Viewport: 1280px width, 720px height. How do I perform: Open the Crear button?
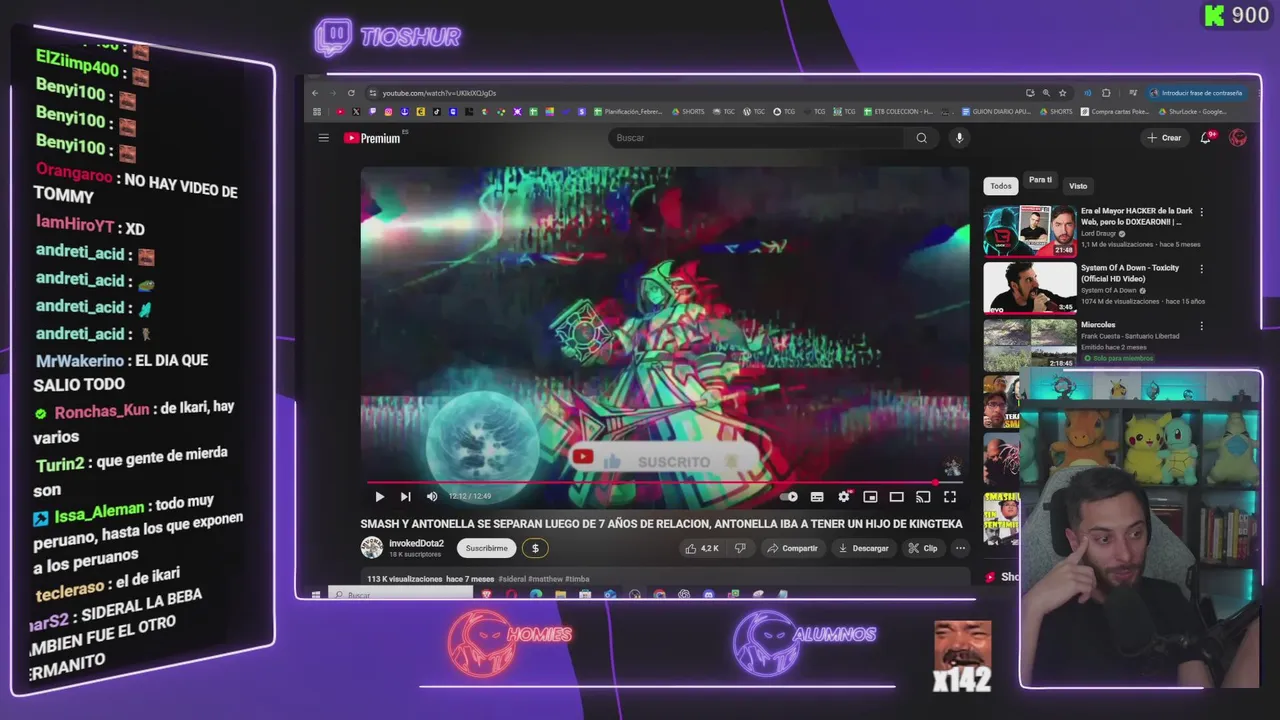(x=1165, y=138)
